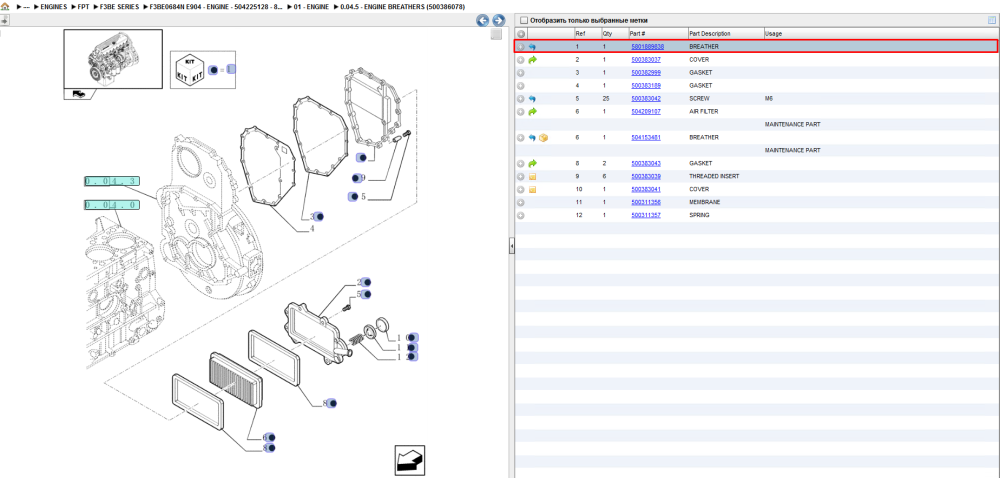Screen dimensions: 1000x478
Task: Click green arrow on COVER 500383037 row
Action: 533,59
